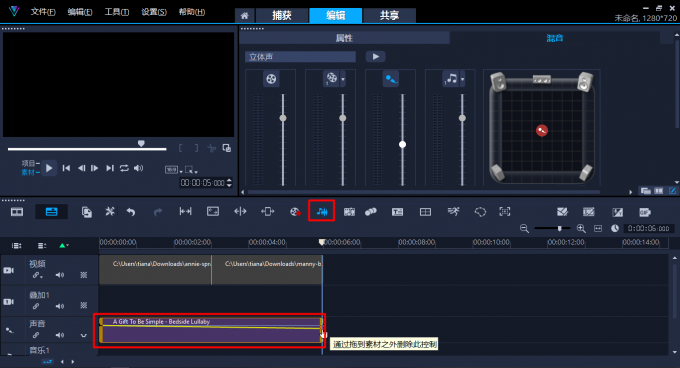The width and height of the screenshot is (680, 368).
Task: Click the video track volume fader
Action: pyautogui.click(x=283, y=118)
